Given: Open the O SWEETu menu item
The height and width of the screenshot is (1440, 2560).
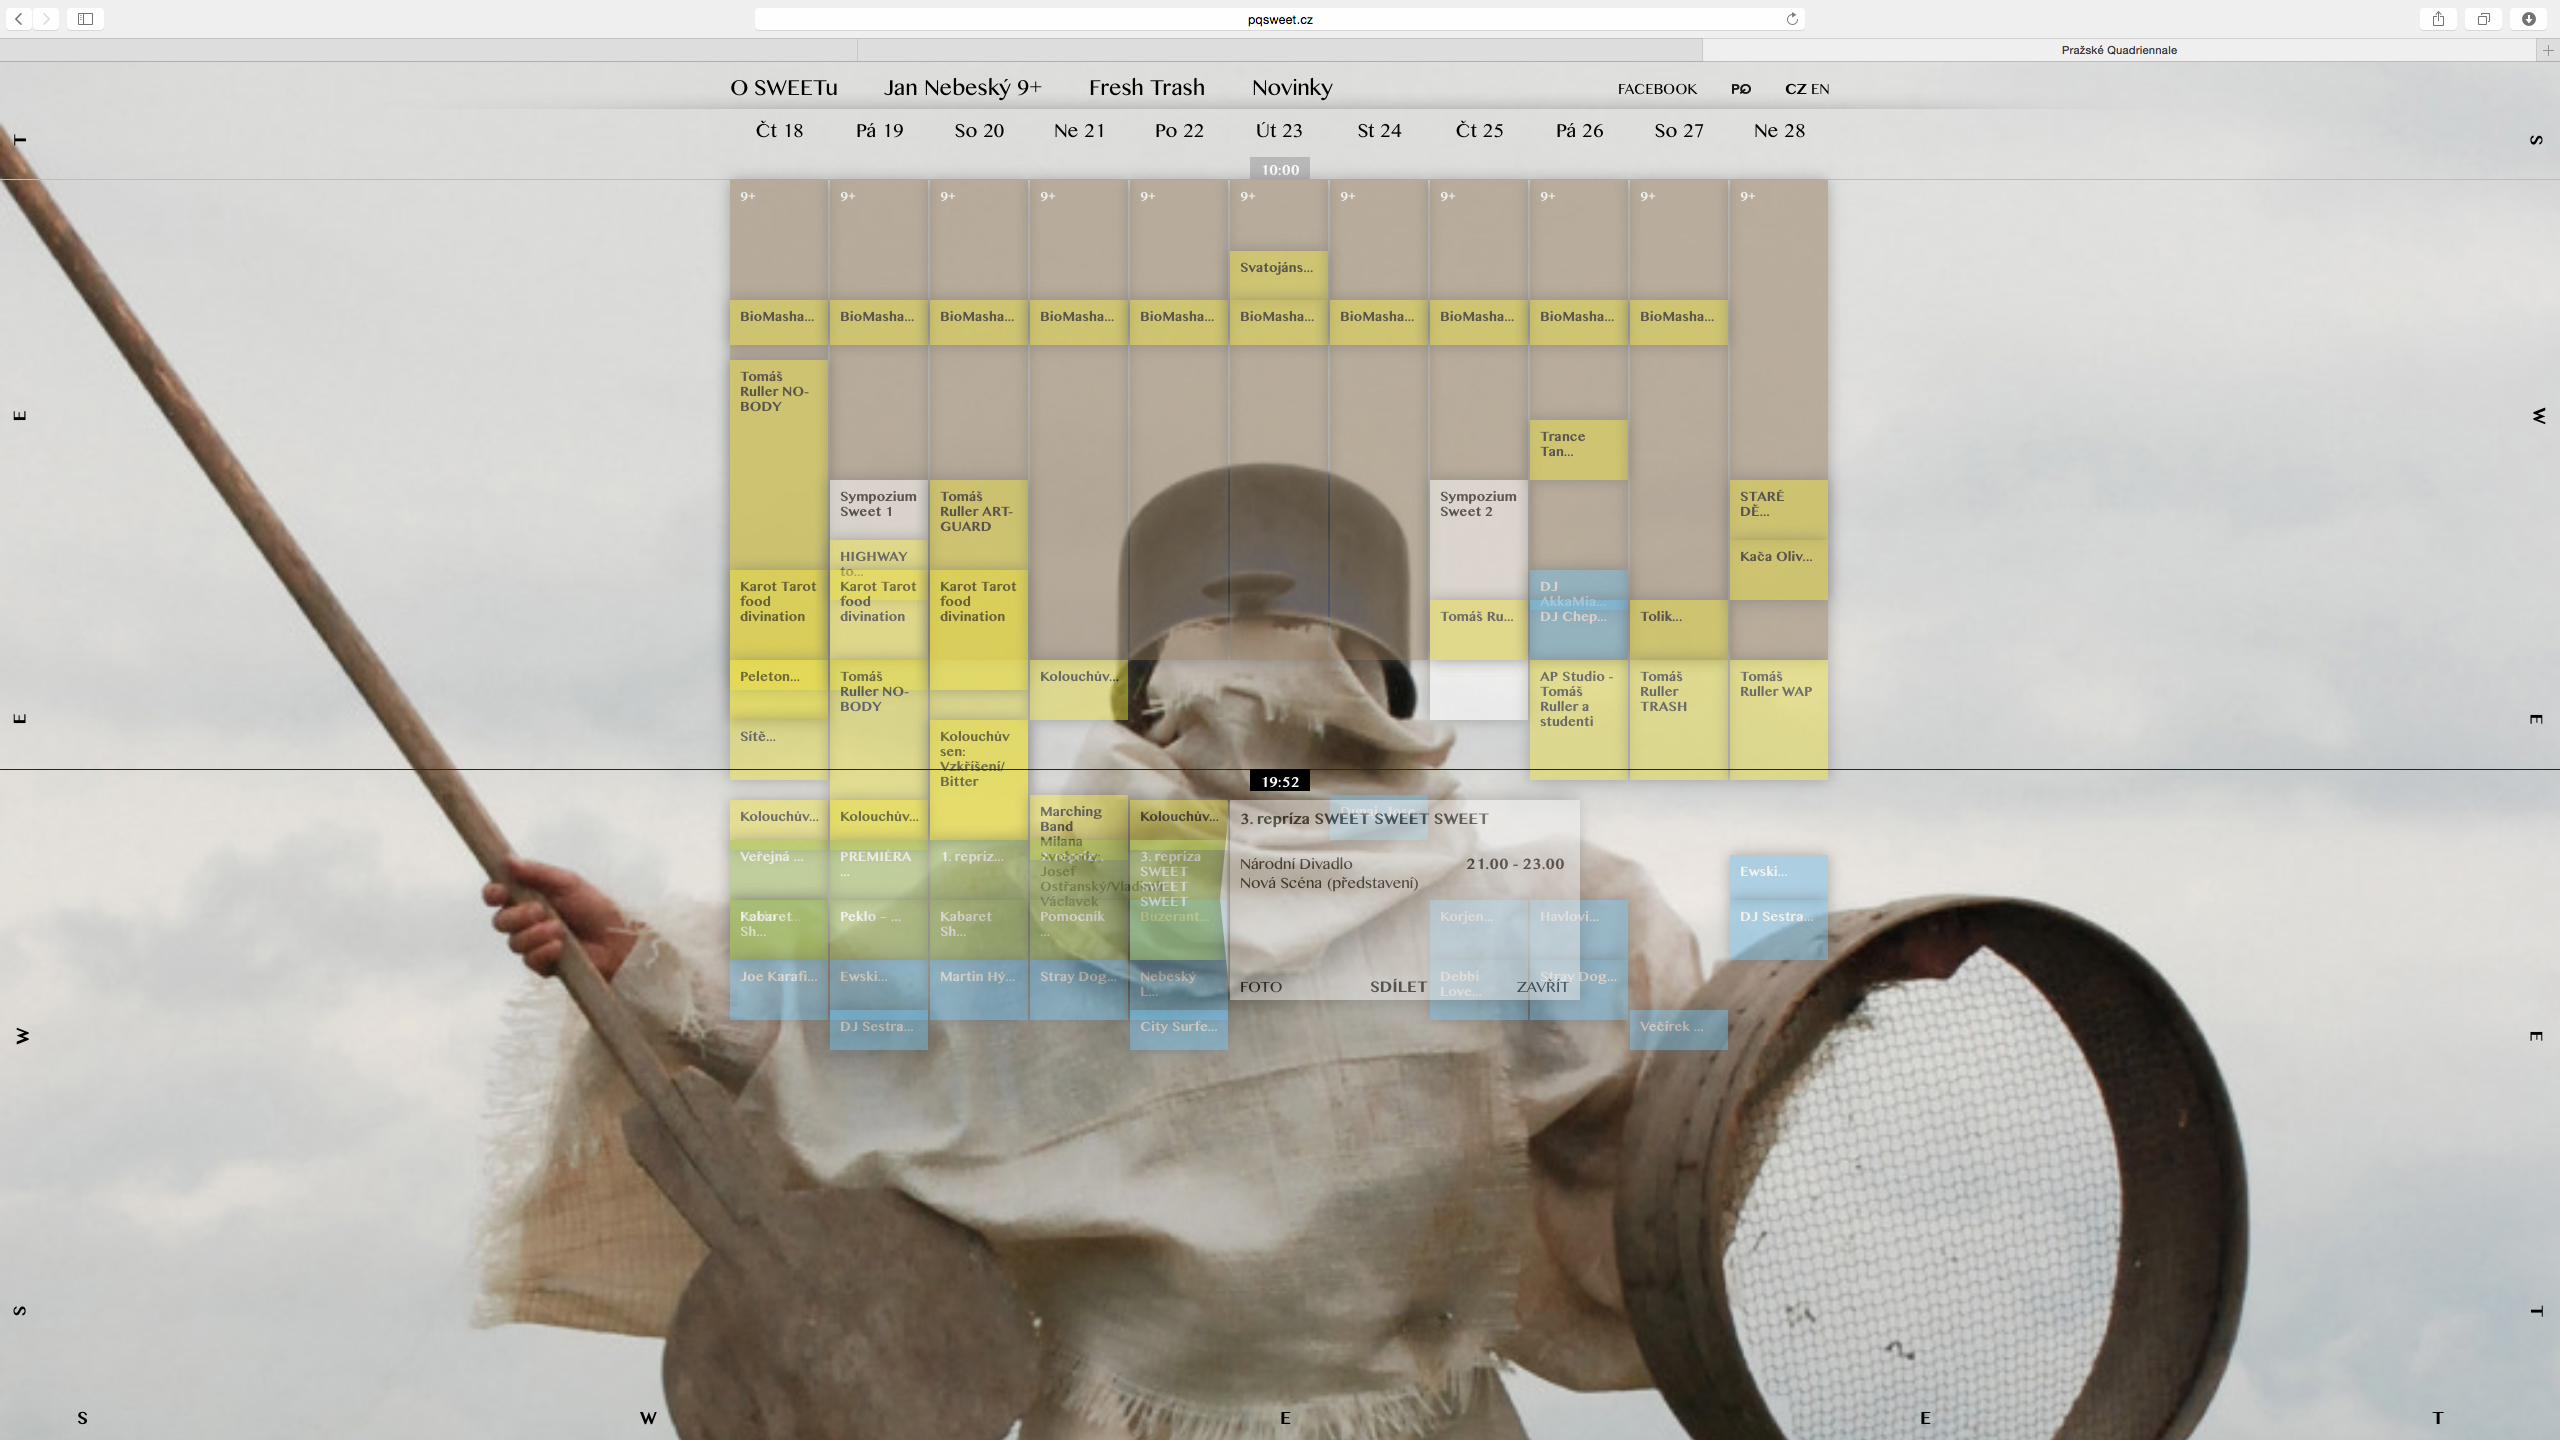Looking at the screenshot, I should 784,88.
